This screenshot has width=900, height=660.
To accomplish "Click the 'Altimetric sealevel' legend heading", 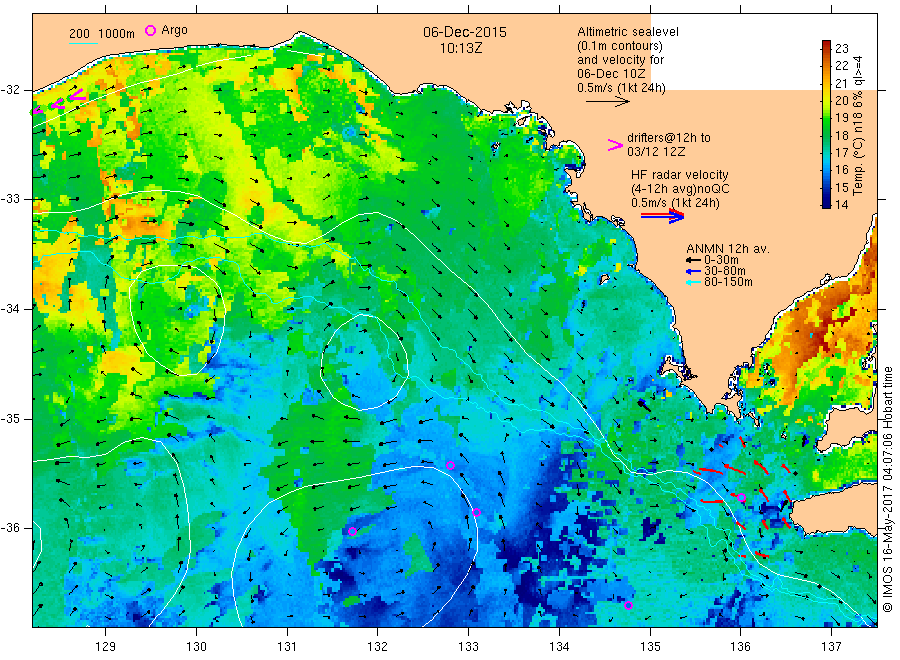I will click(x=627, y=32).
